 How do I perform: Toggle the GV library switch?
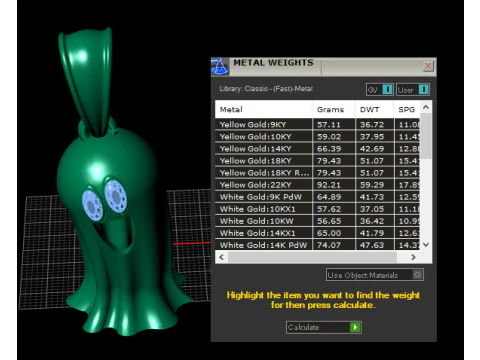click(380, 89)
